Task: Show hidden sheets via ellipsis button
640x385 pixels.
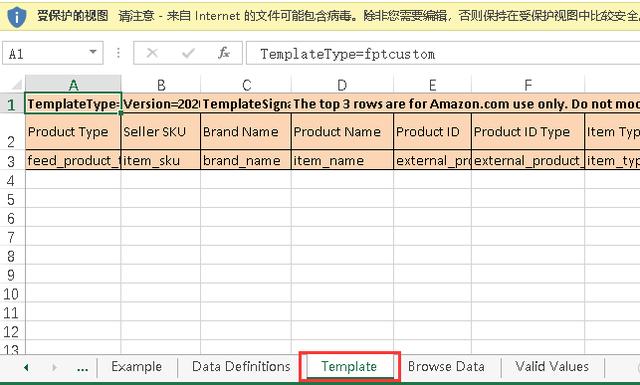Action: (x=82, y=368)
